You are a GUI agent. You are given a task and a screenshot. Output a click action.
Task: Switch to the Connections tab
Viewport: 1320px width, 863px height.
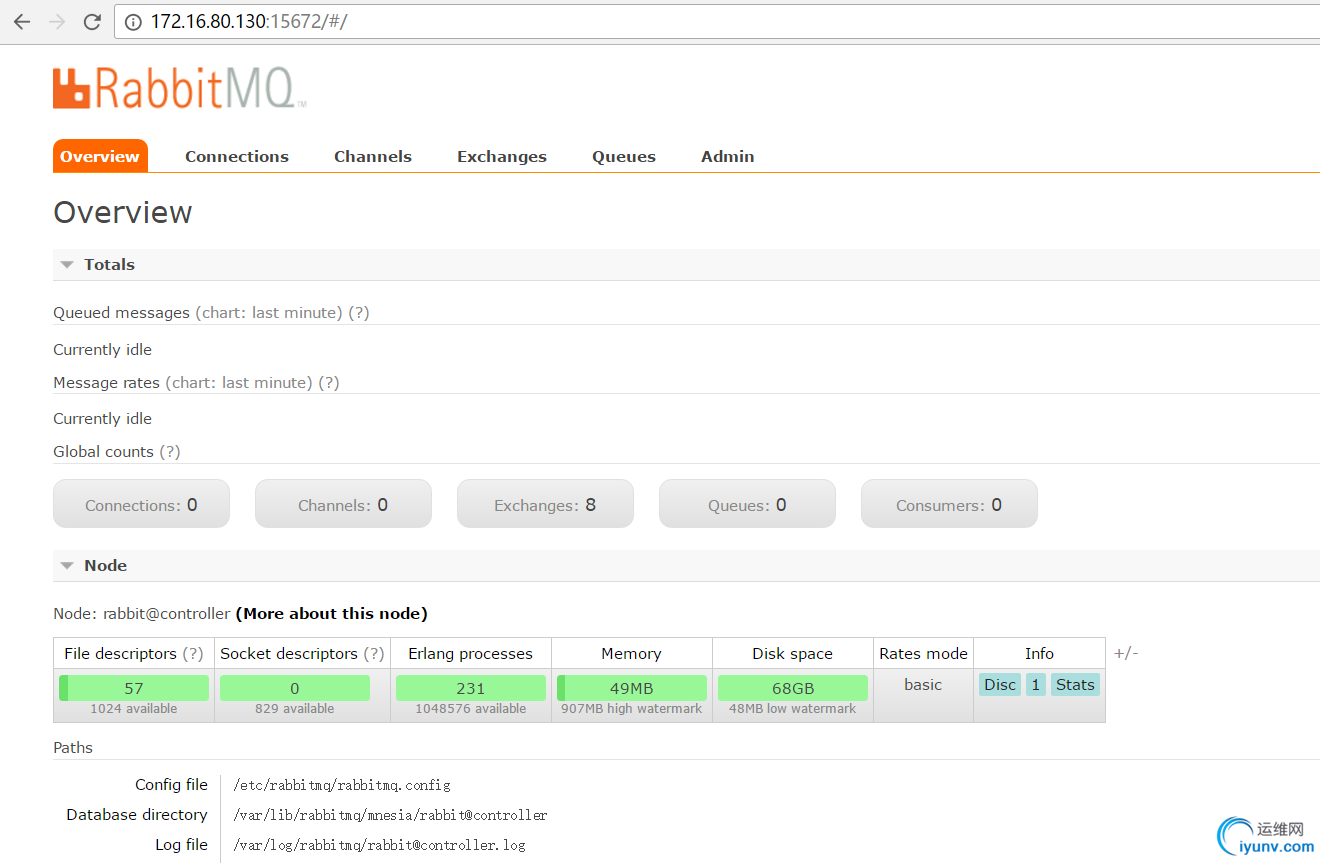237,156
